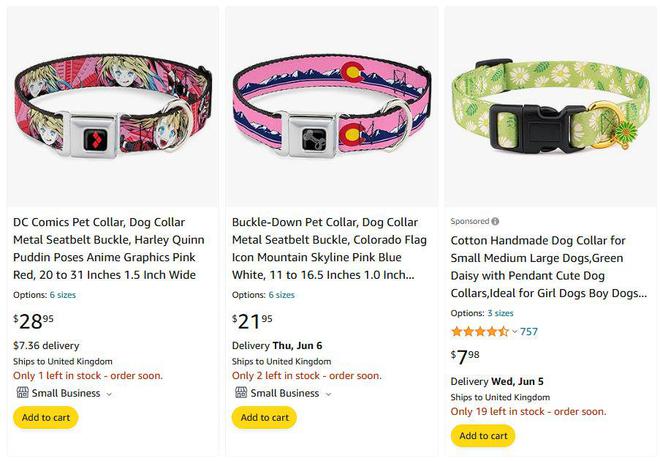Open the green daisy collar product image
This screenshot has height=461, width=660.
[x=551, y=106]
